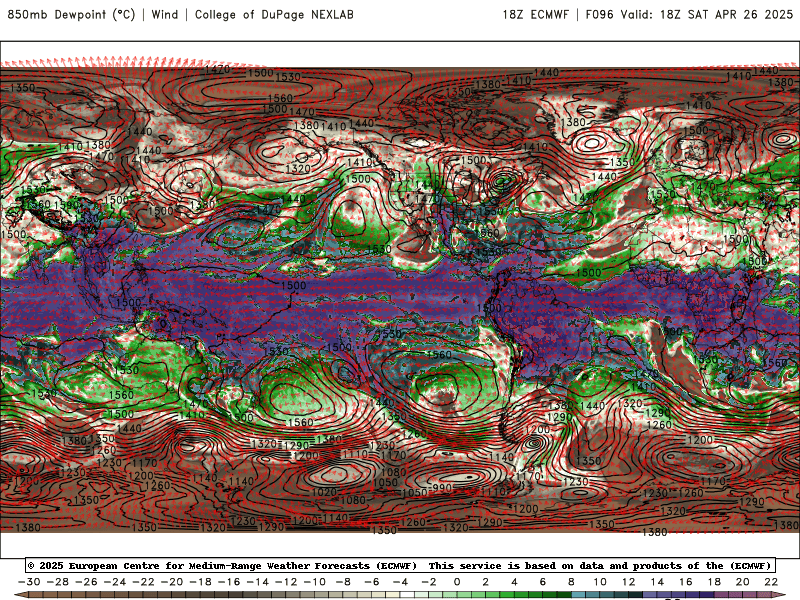Screen dimensions: 800x600
Task: Click the '-16' color scale label
Action: click(x=229, y=582)
